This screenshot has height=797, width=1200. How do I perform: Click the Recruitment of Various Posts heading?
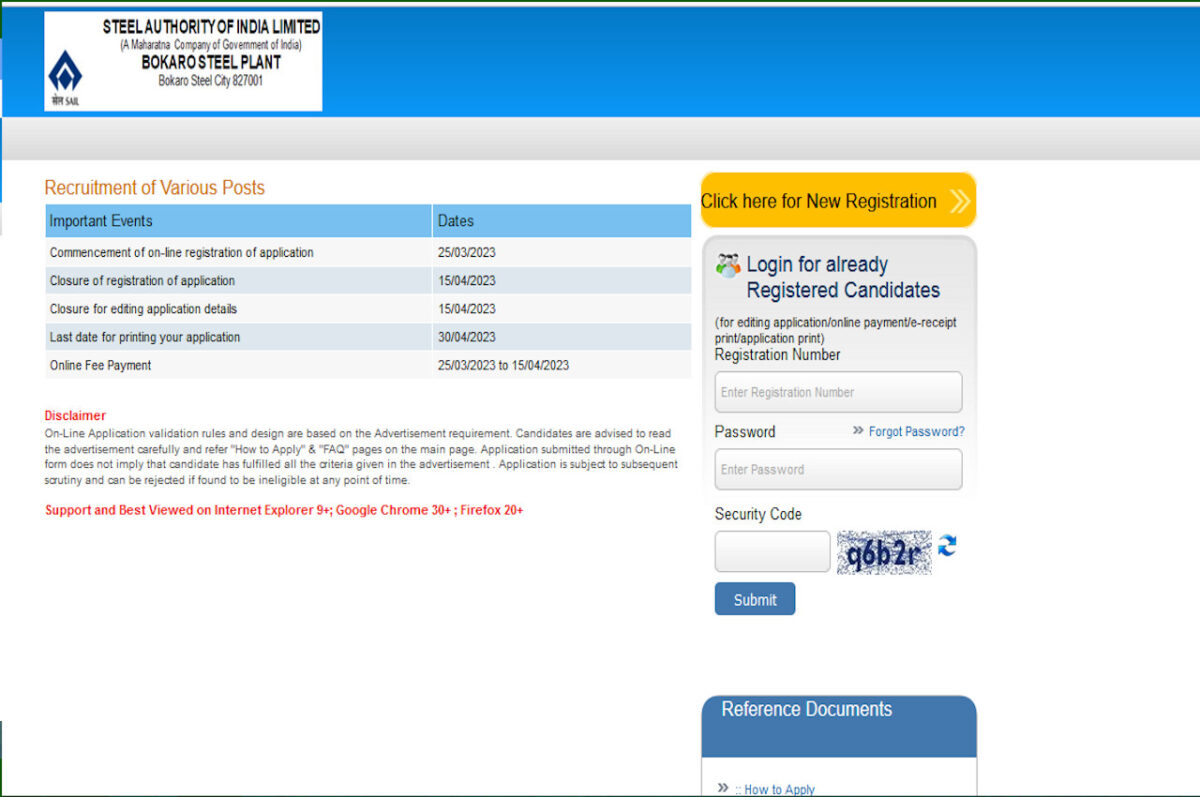coord(155,188)
